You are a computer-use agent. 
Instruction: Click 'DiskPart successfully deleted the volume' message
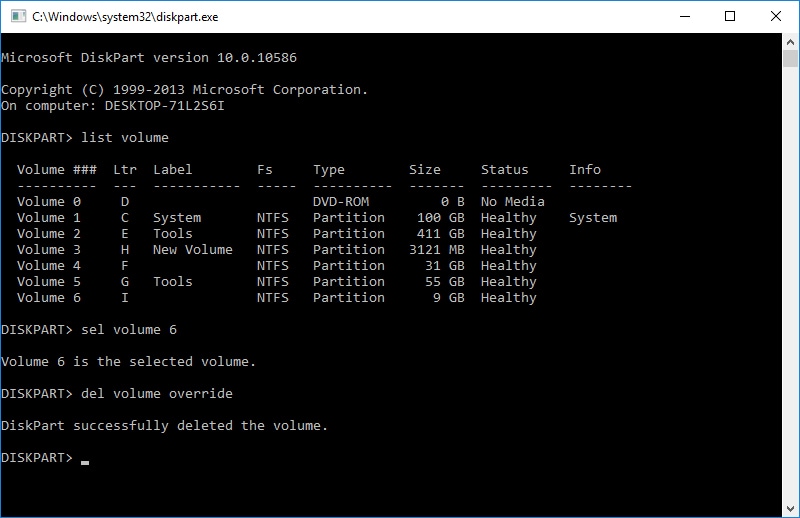[165, 426]
